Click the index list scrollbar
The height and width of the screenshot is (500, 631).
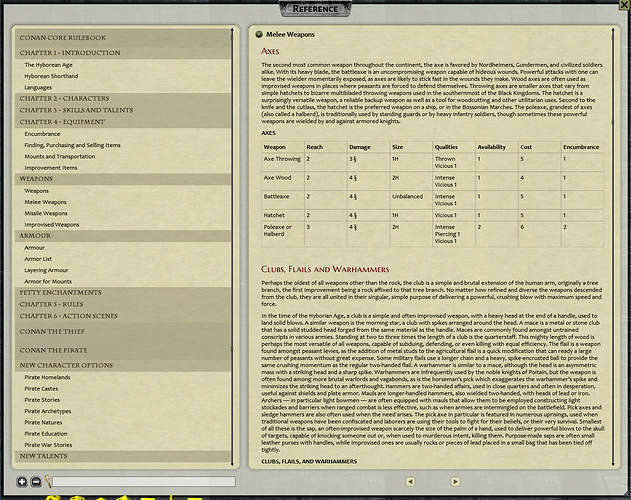point(232,247)
